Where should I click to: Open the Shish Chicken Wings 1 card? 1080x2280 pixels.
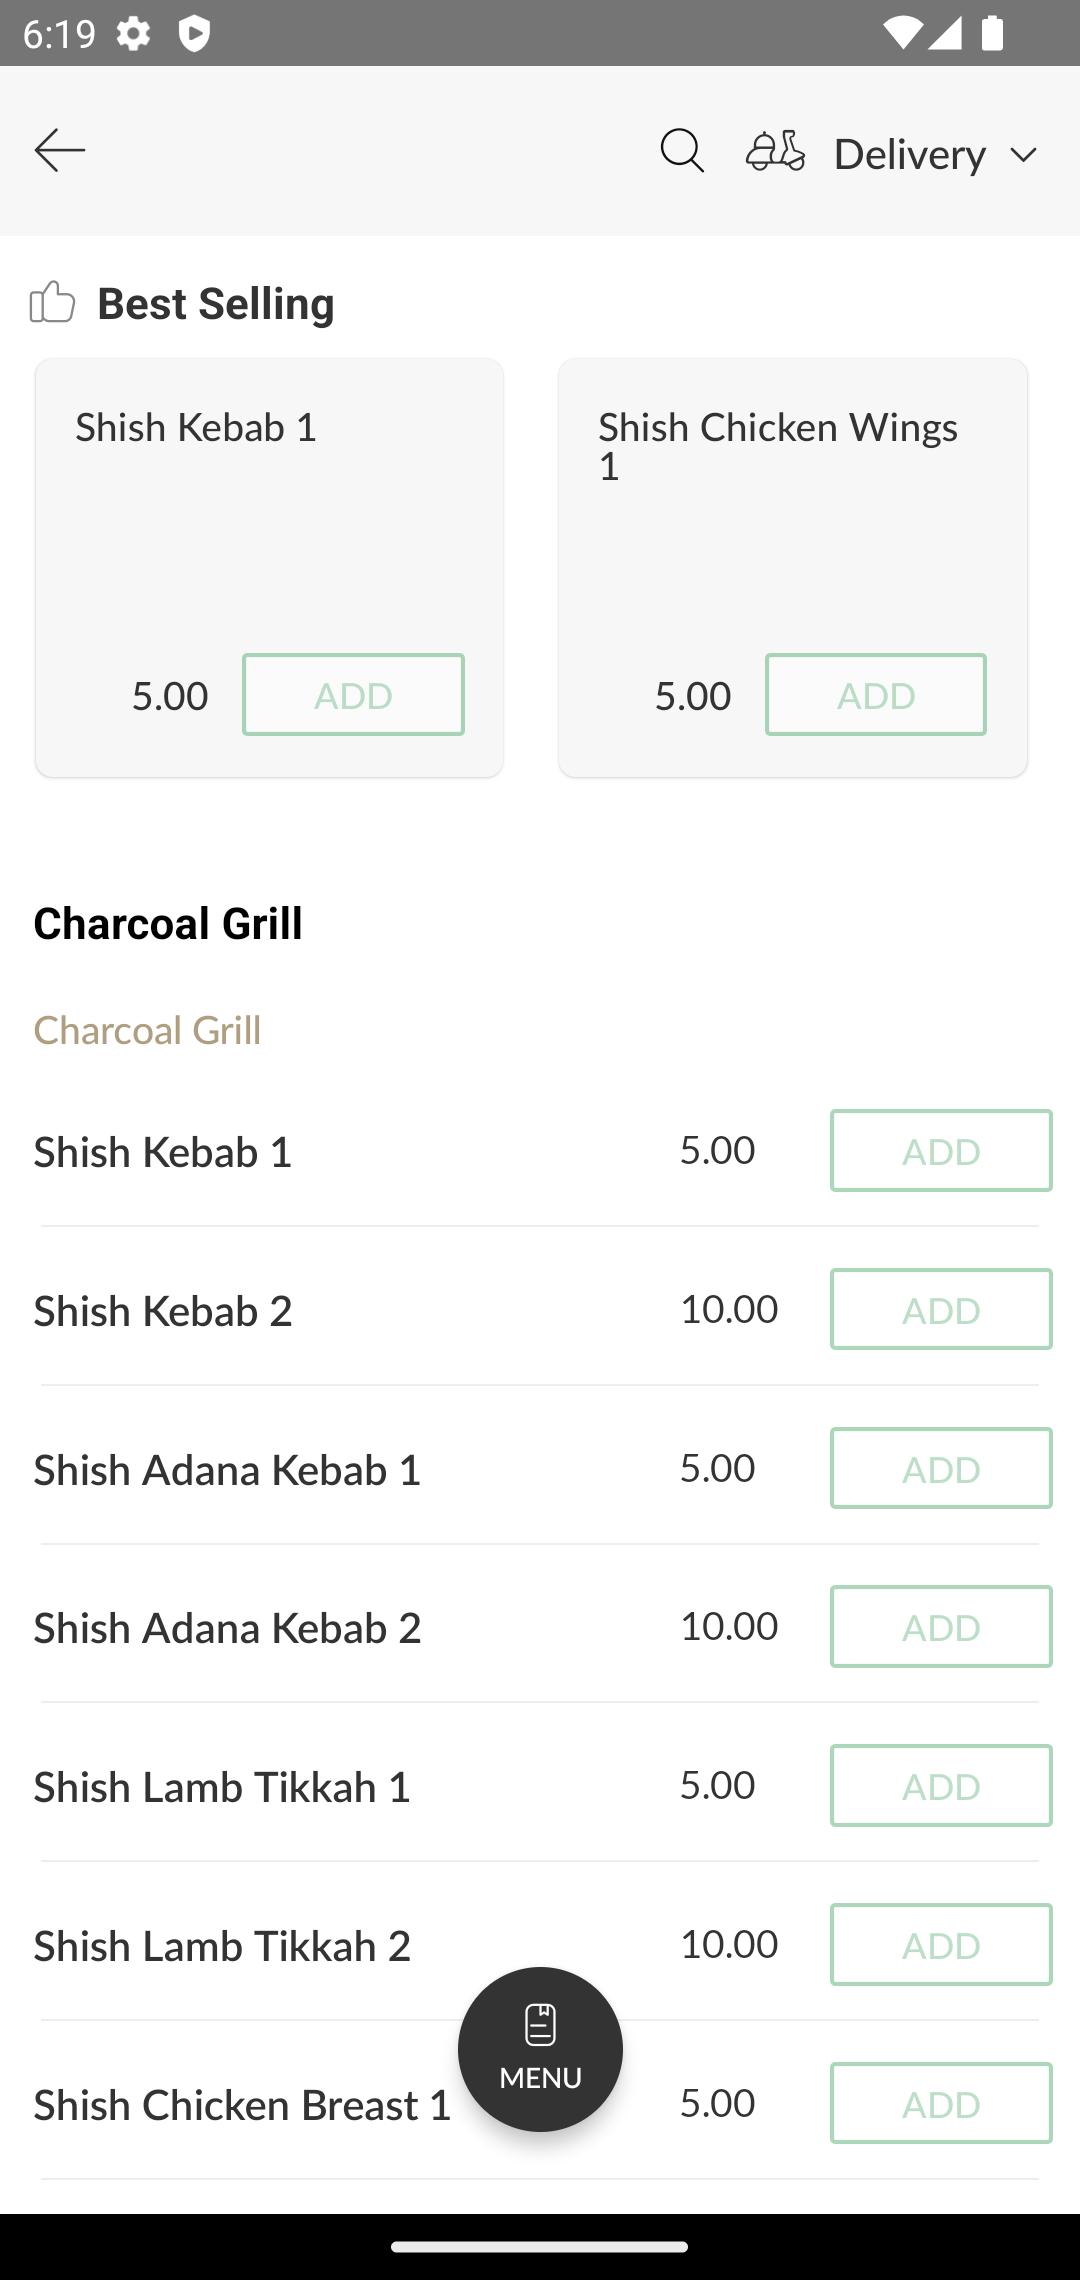coord(793,568)
